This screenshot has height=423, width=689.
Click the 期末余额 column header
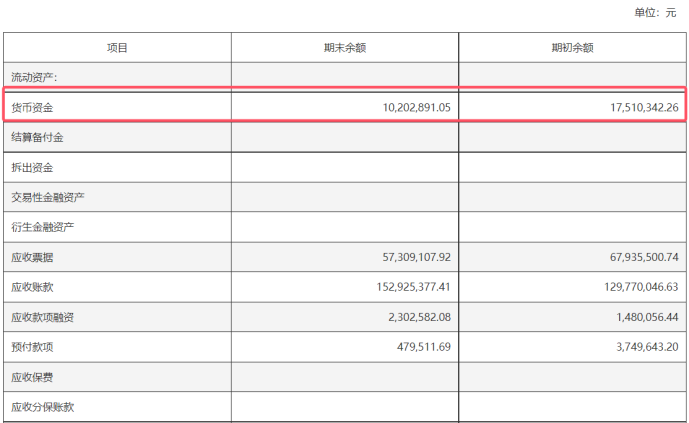pos(344,47)
